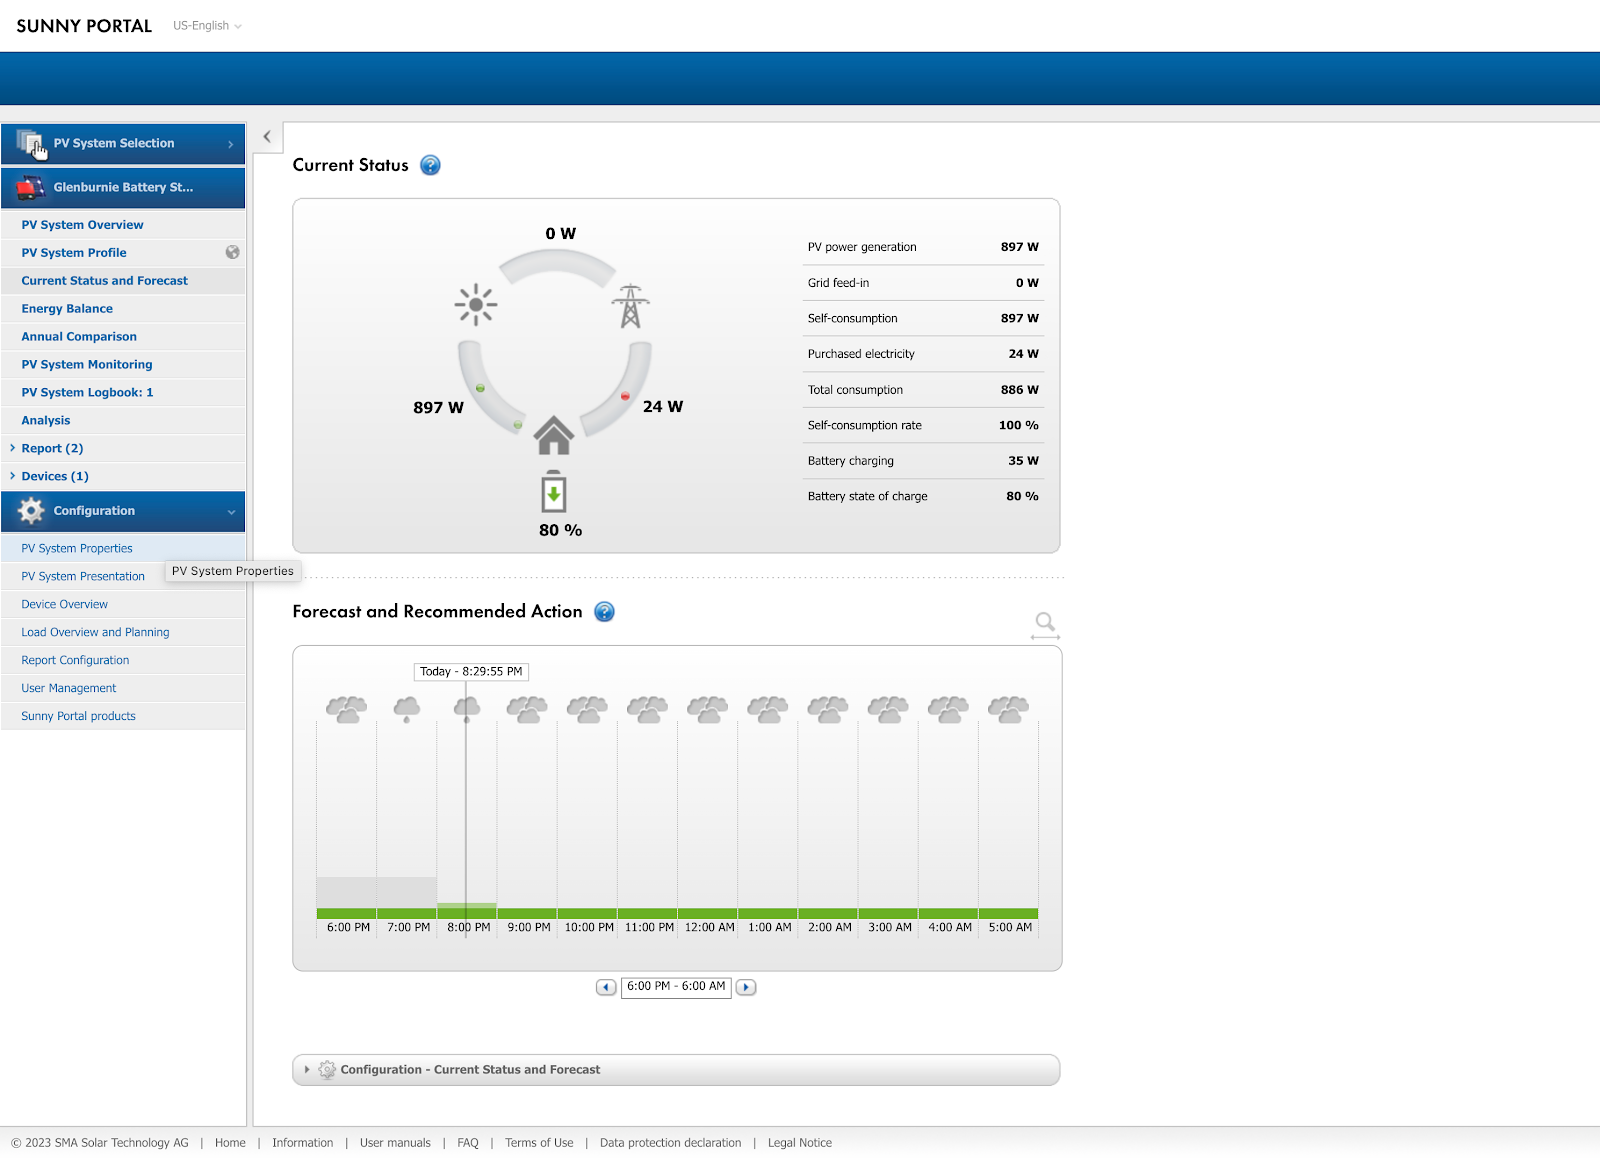
Task: Open User Management page
Action: (68, 688)
